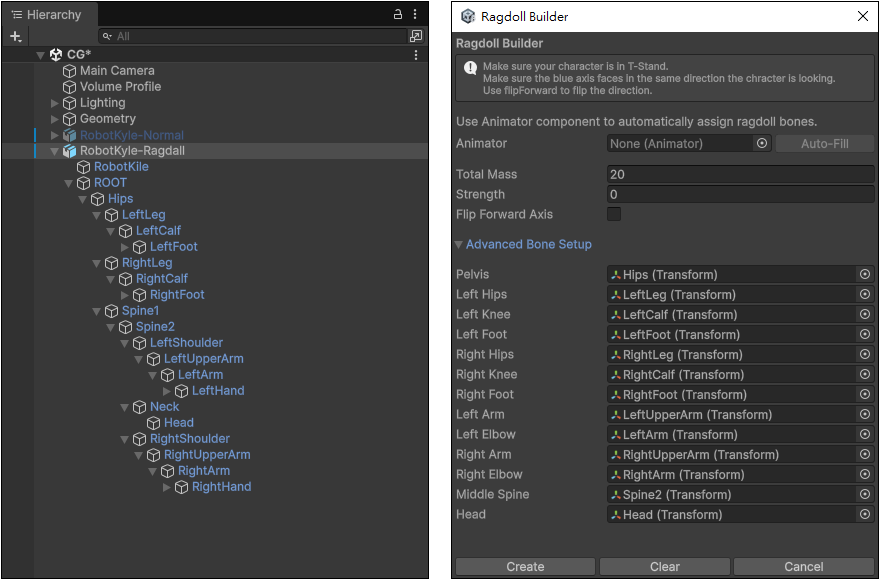The height and width of the screenshot is (580, 880).
Task: Open the Hierarchy panel kebab menu
Action: click(x=415, y=15)
